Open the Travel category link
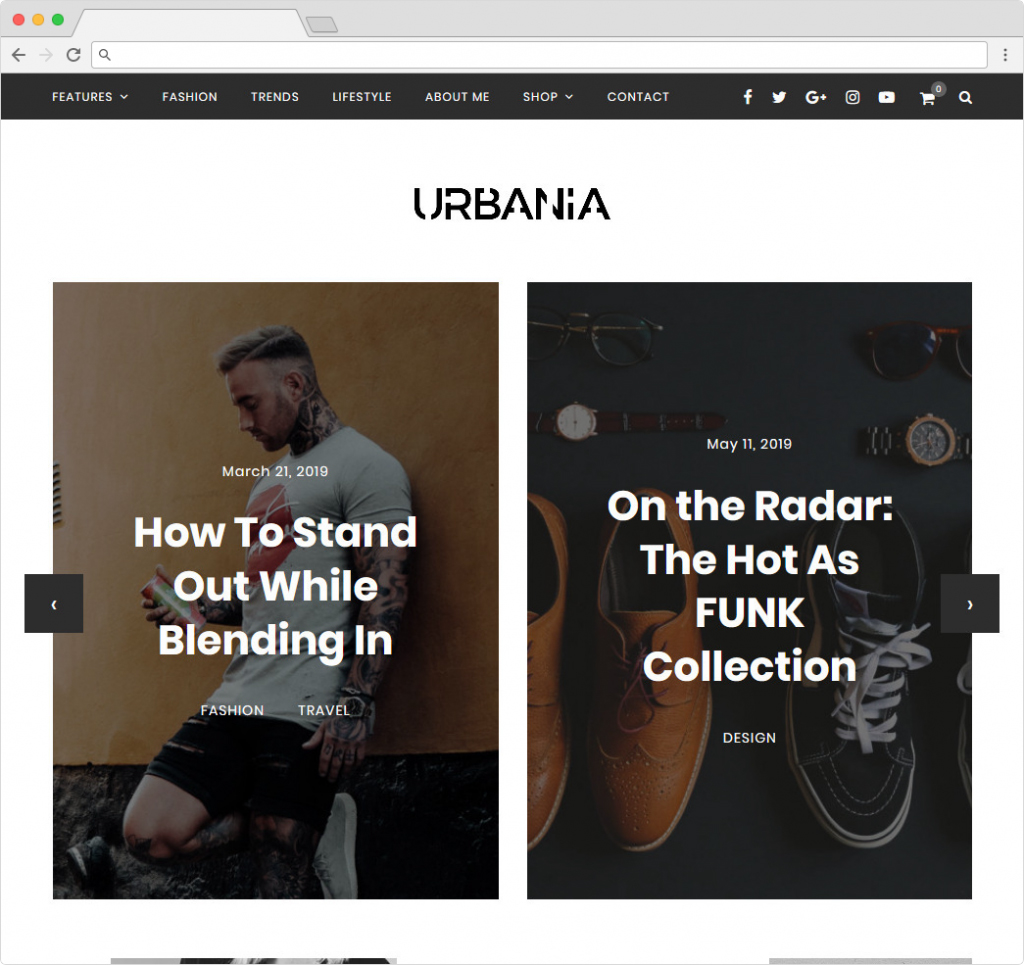The image size is (1024, 965). point(323,710)
